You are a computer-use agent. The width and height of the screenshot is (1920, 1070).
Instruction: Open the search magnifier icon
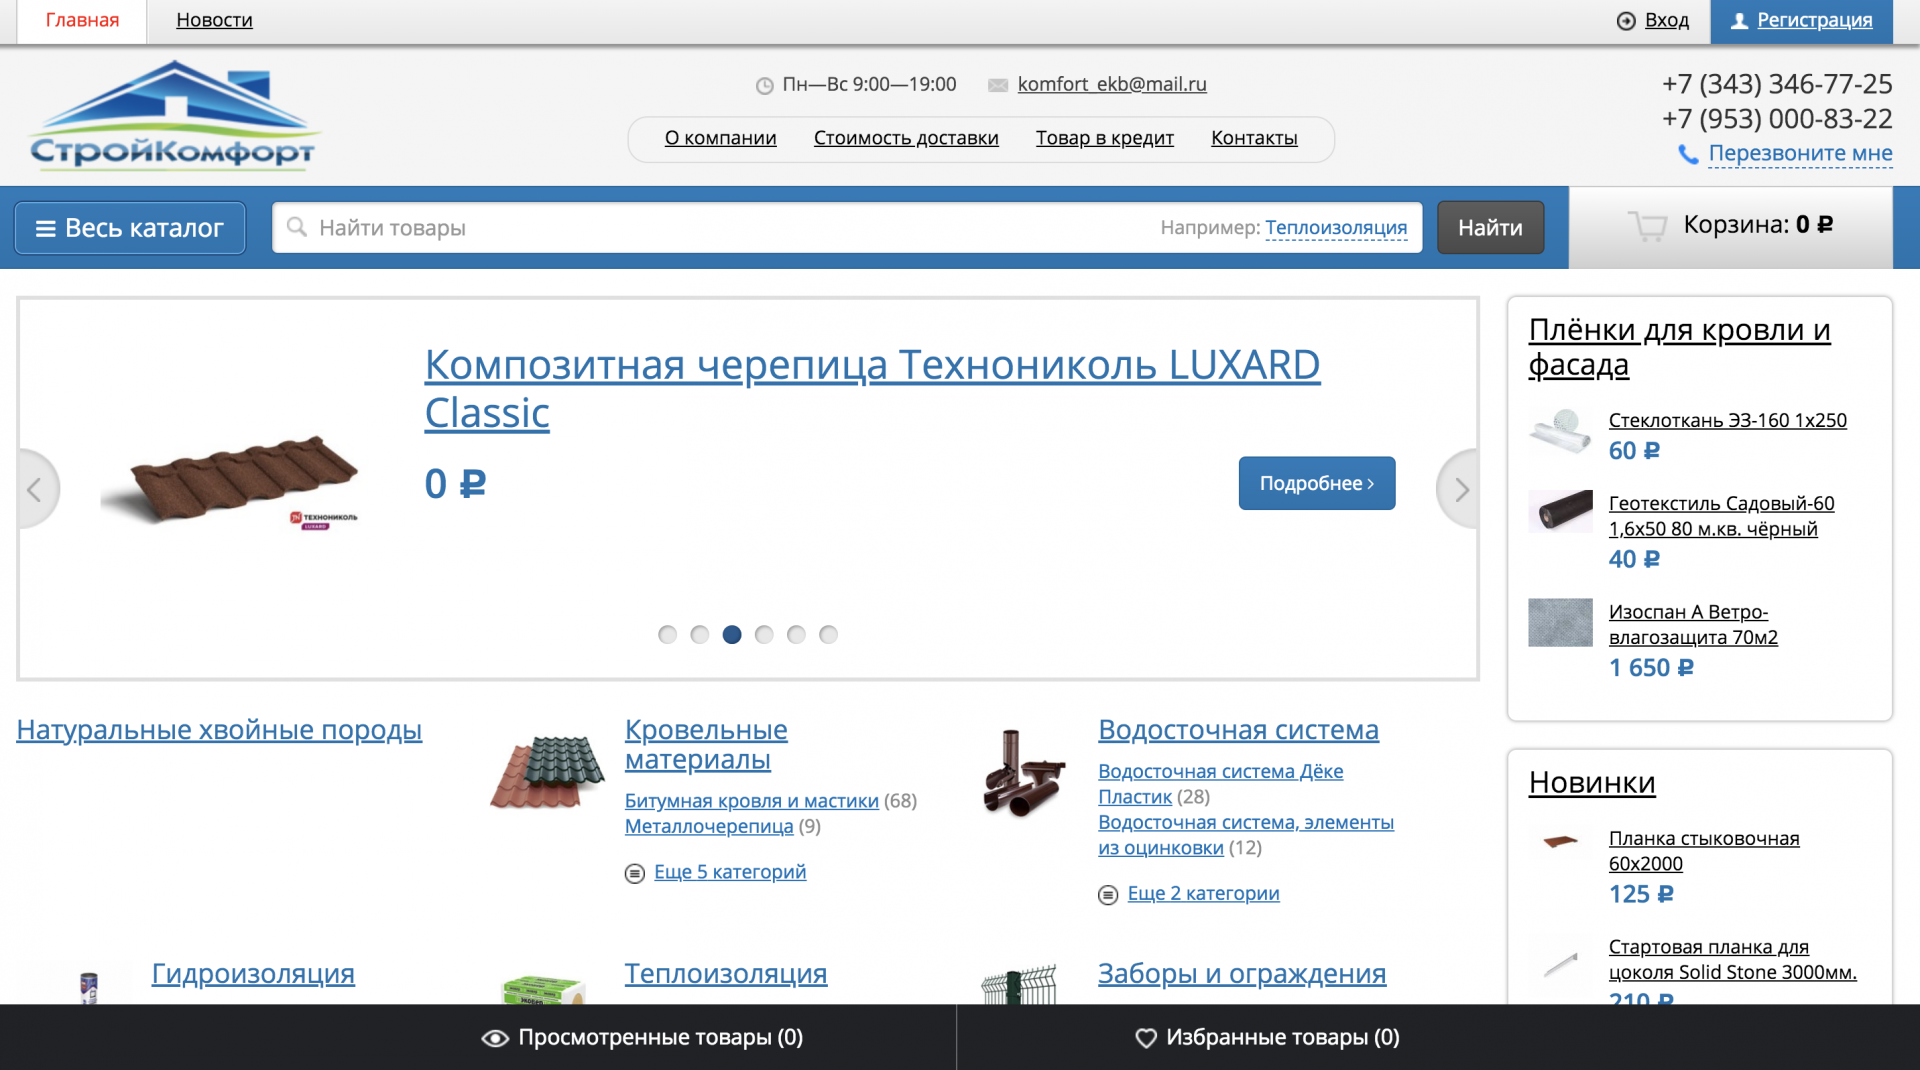[296, 227]
